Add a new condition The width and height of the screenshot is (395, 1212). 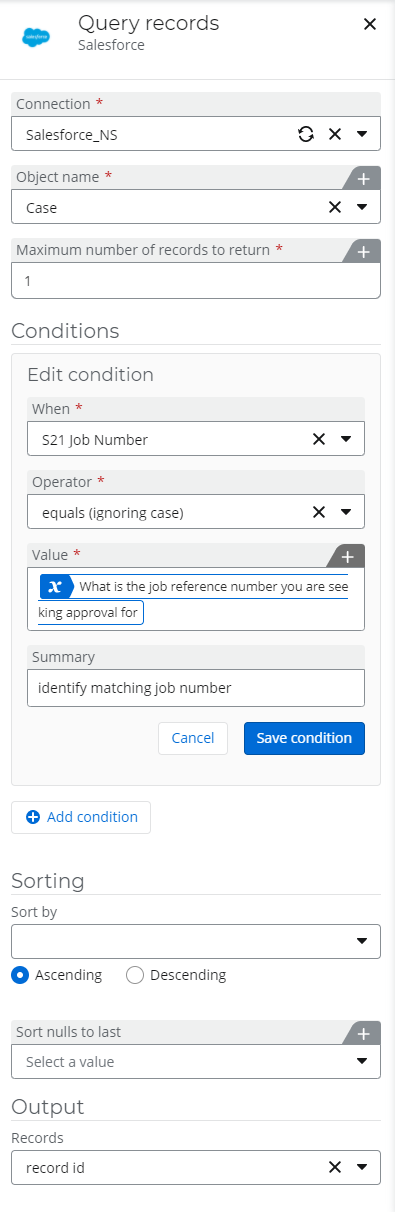pos(81,817)
